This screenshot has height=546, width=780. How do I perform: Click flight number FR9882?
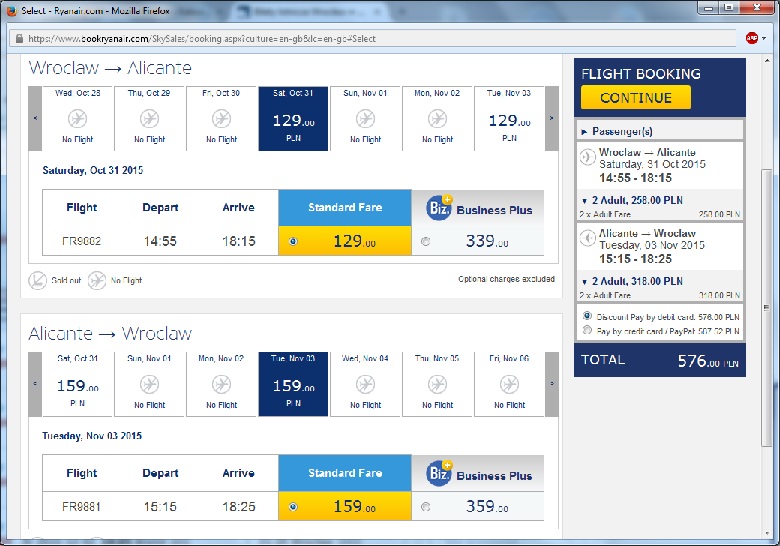pos(82,241)
